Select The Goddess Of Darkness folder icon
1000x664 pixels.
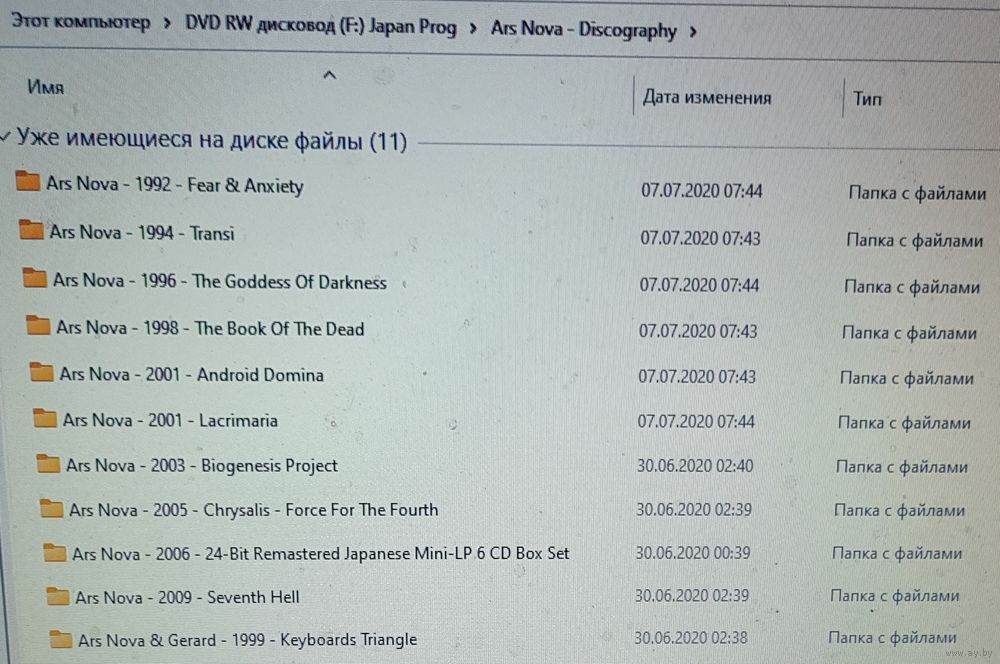click(34, 277)
